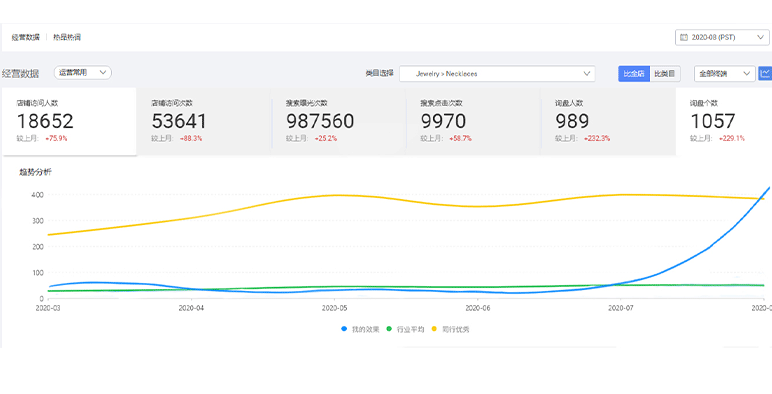This screenshot has height=394, width=772.
Task: Click the +88.3% change value
Action: tap(191, 139)
